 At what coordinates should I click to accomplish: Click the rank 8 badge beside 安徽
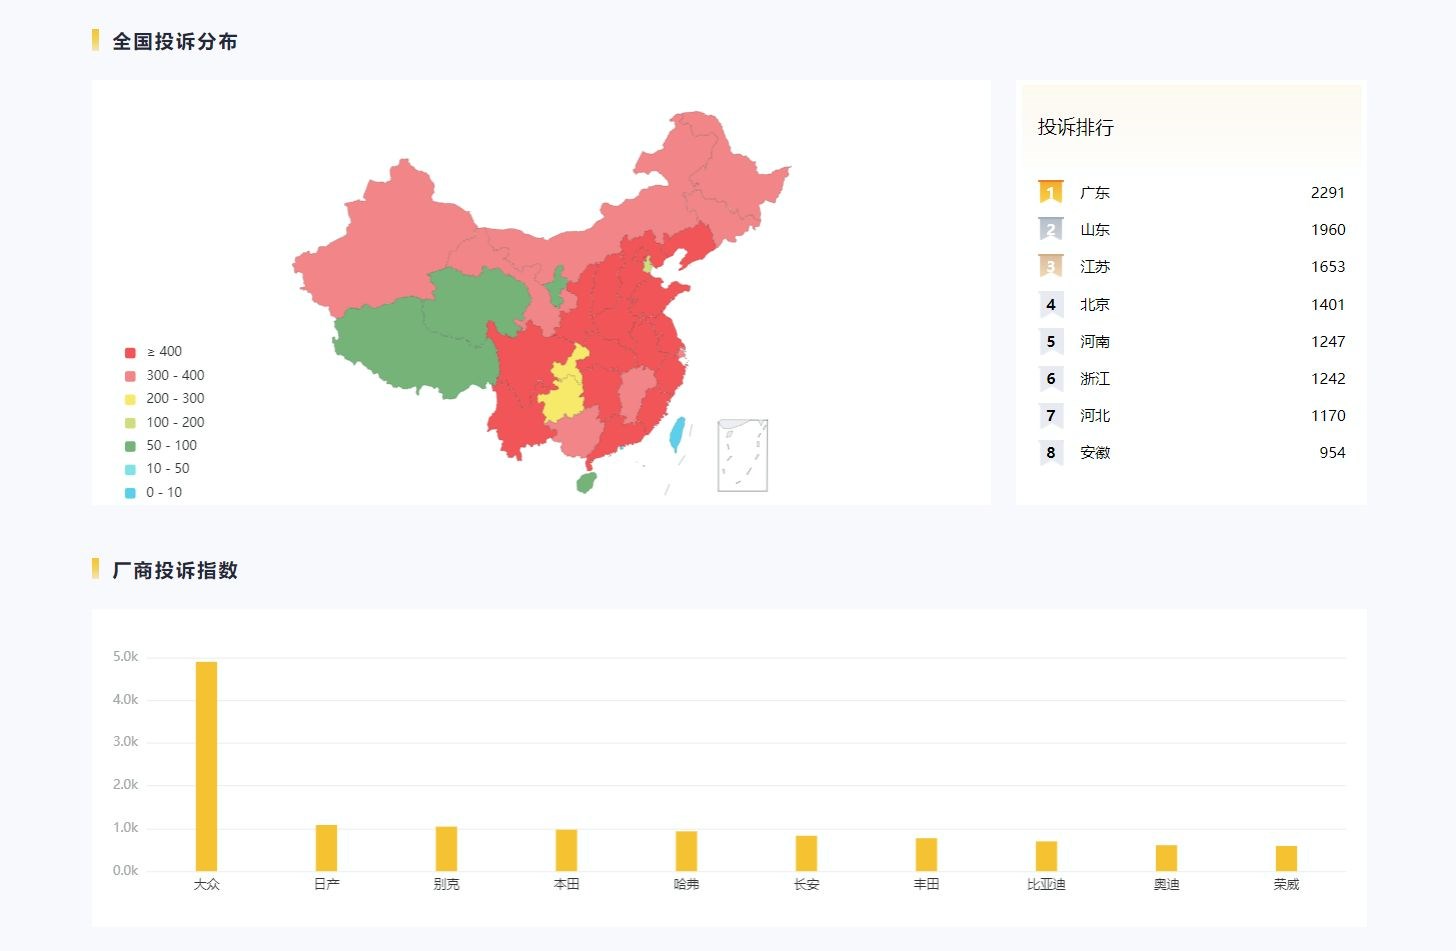(x=1050, y=452)
